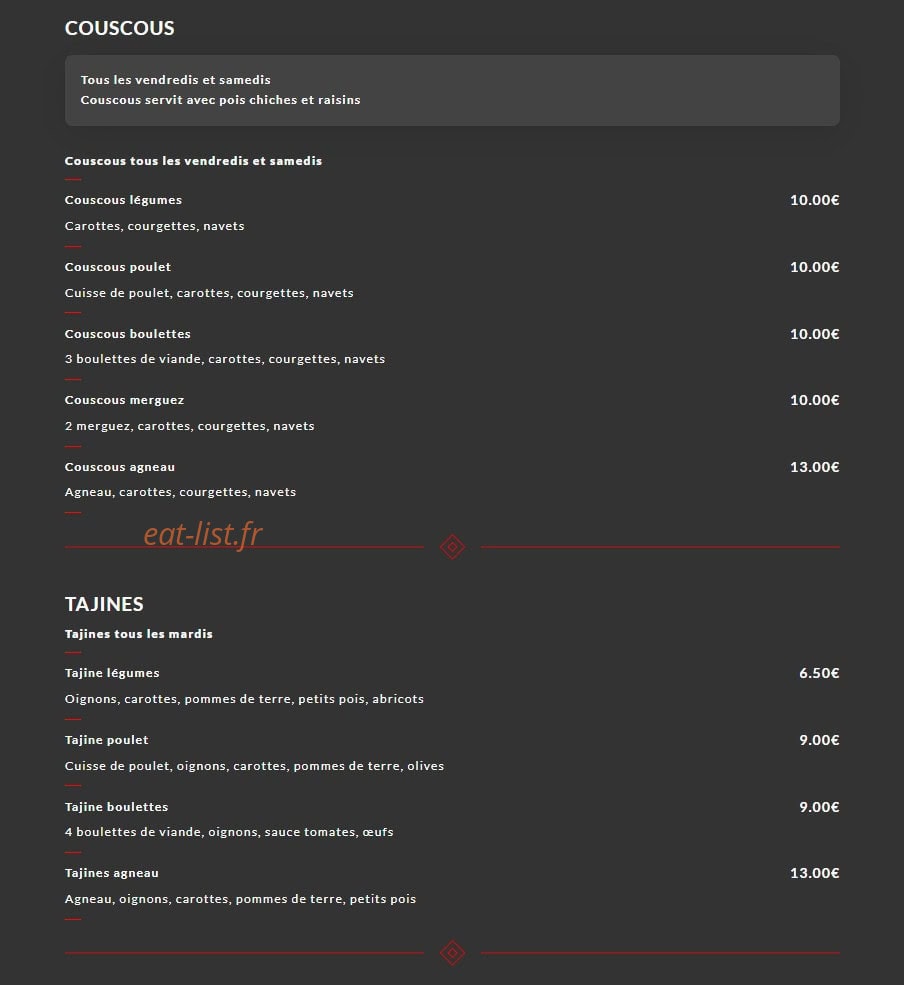Select Tajine légumes dish name
This screenshot has width=904, height=985.
(x=112, y=673)
